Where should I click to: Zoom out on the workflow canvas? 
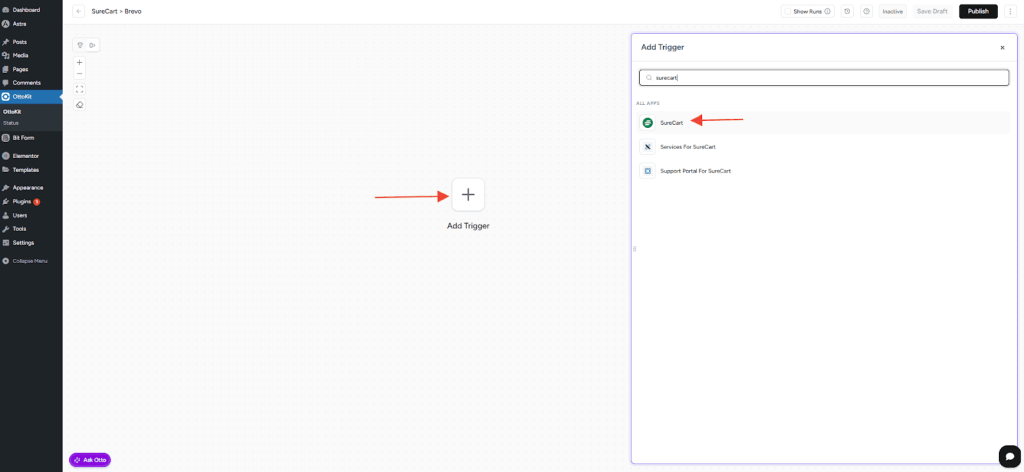(x=80, y=74)
